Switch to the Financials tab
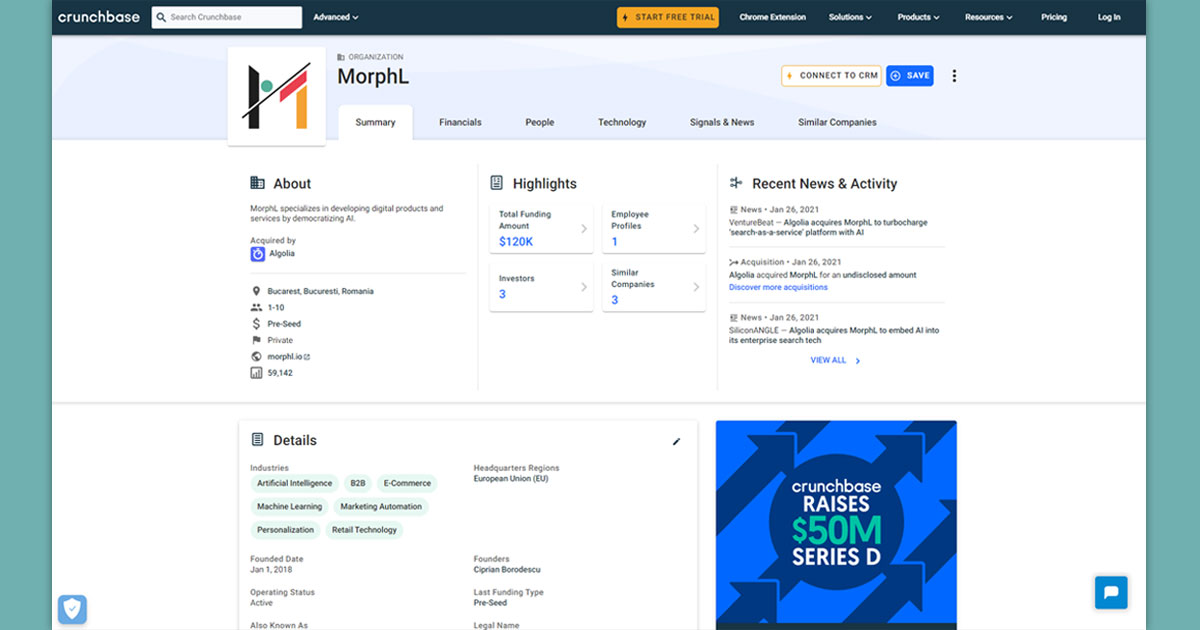Image resolution: width=1200 pixels, height=630 pixels. click(460, 122)
